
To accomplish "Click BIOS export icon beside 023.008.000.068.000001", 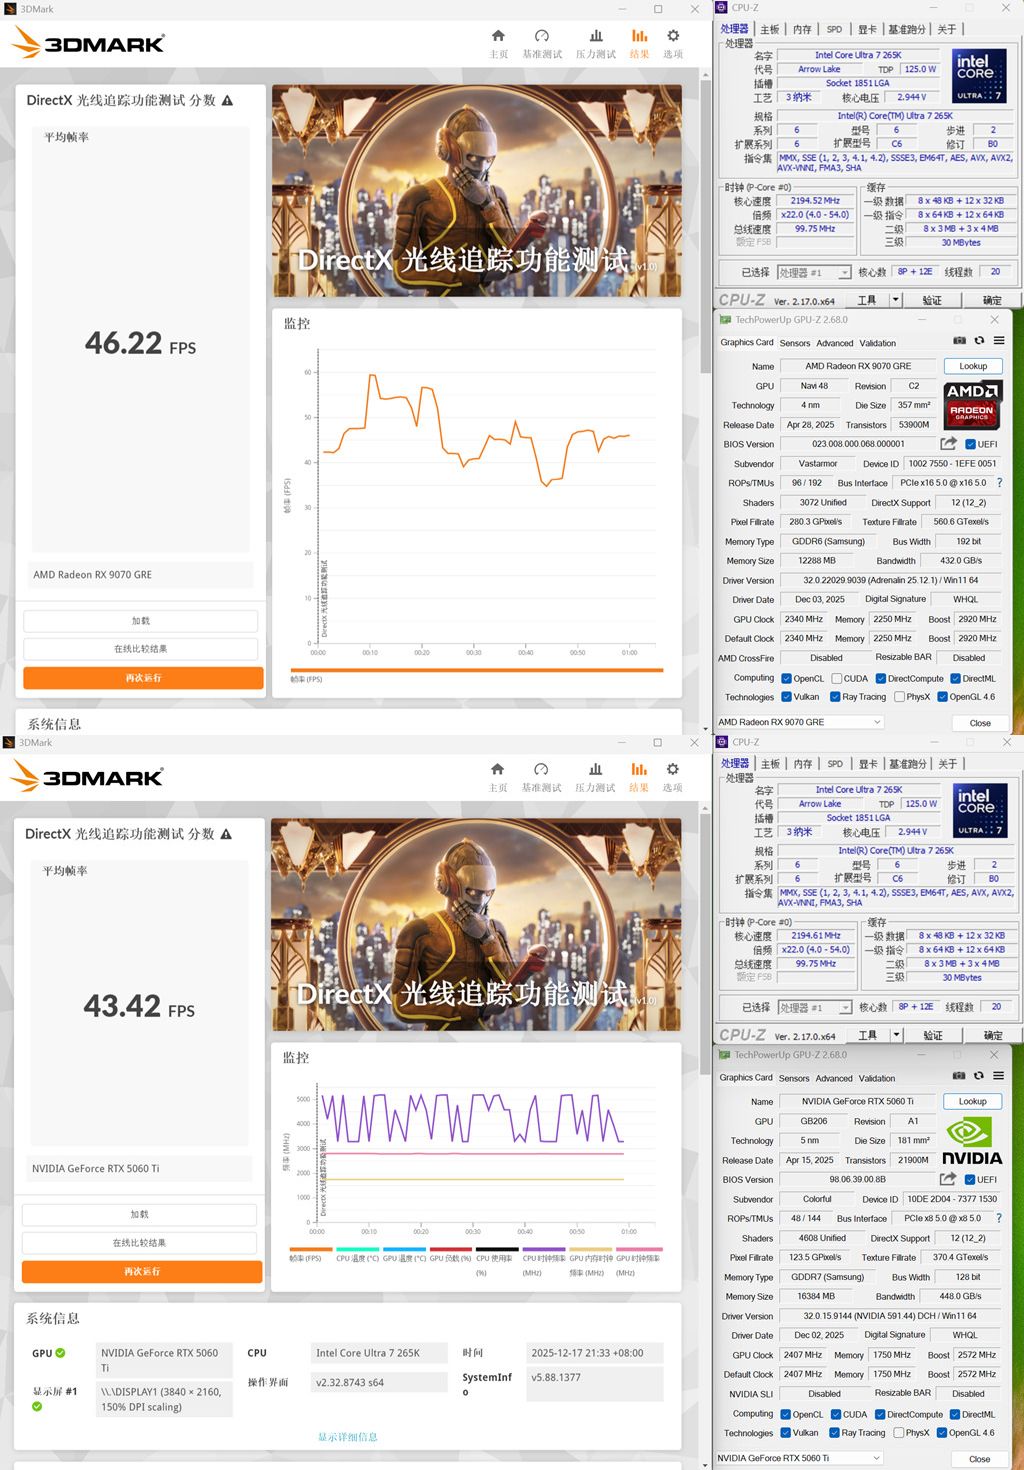I will [948, 443].
